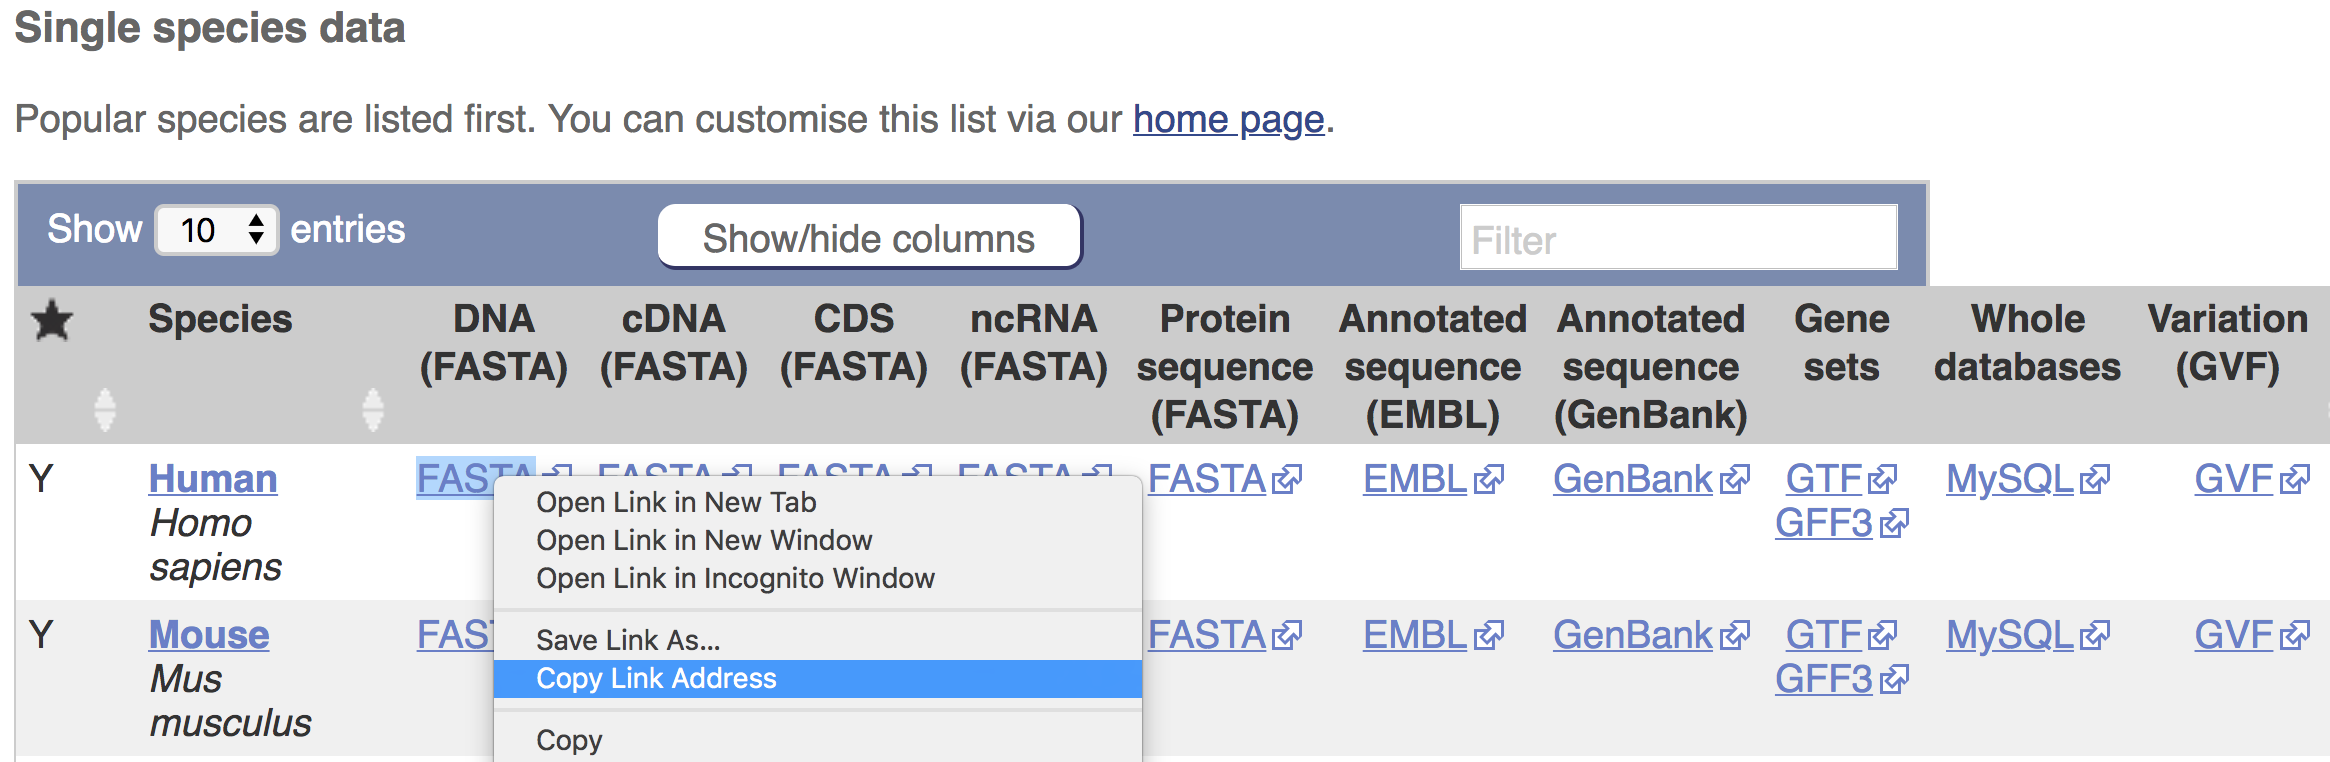Click the external link icon next to Mouse Protein FASTA
2330x762 pixels.
coord(1288,634)
